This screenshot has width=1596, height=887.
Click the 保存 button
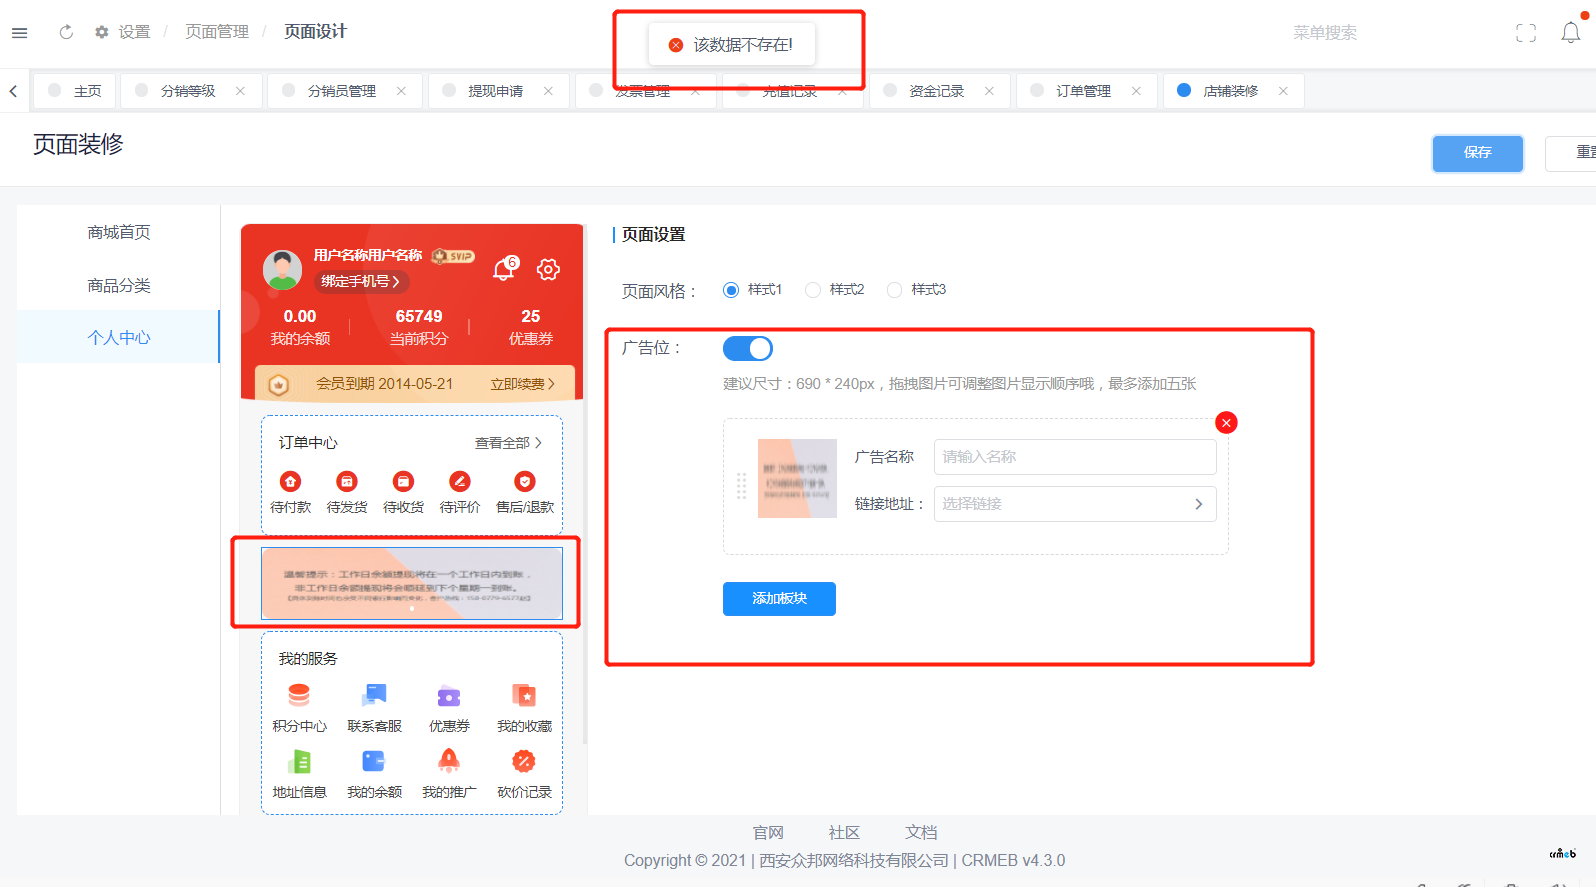pyautogui.click(x=1478, y=153)
